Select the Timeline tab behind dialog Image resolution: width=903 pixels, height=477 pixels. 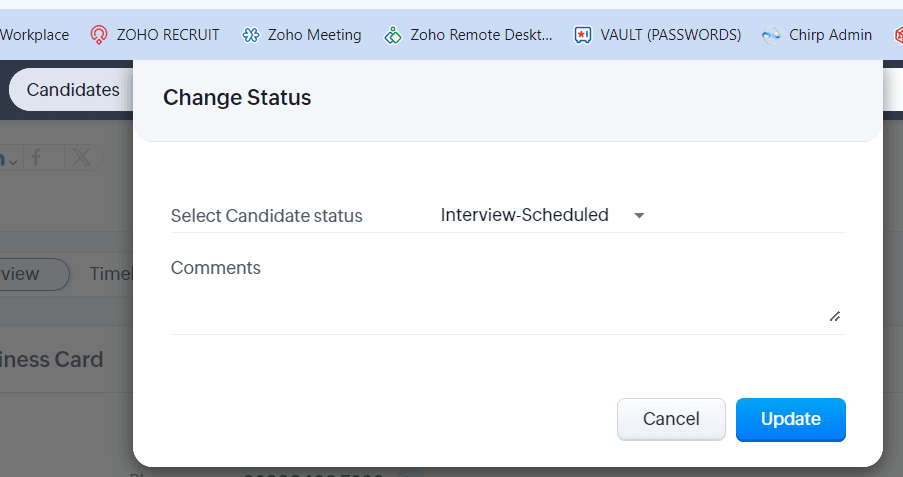click(x=110, y=274)
